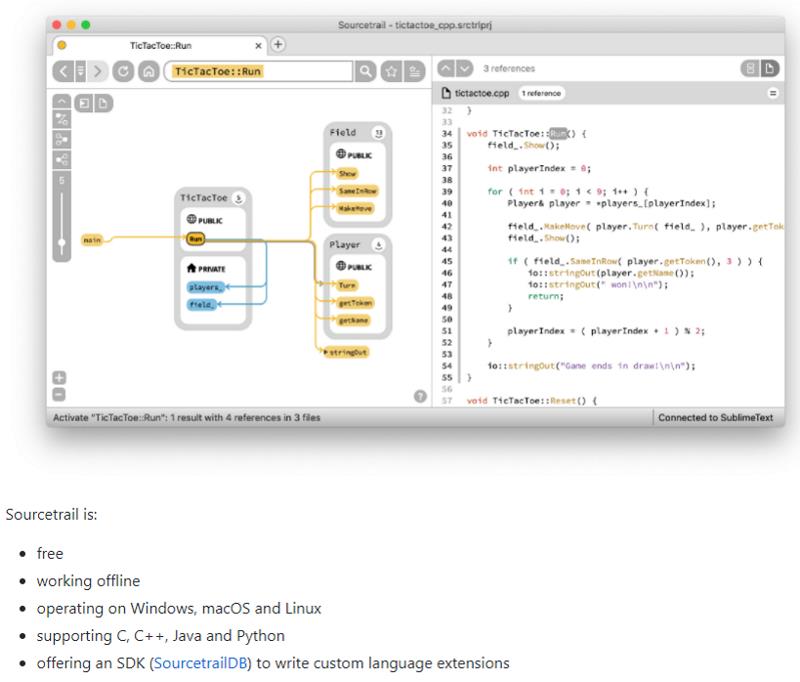The image size is (800, 682).
Task: Open the bookmark list manager
Action: pos(414,71)
